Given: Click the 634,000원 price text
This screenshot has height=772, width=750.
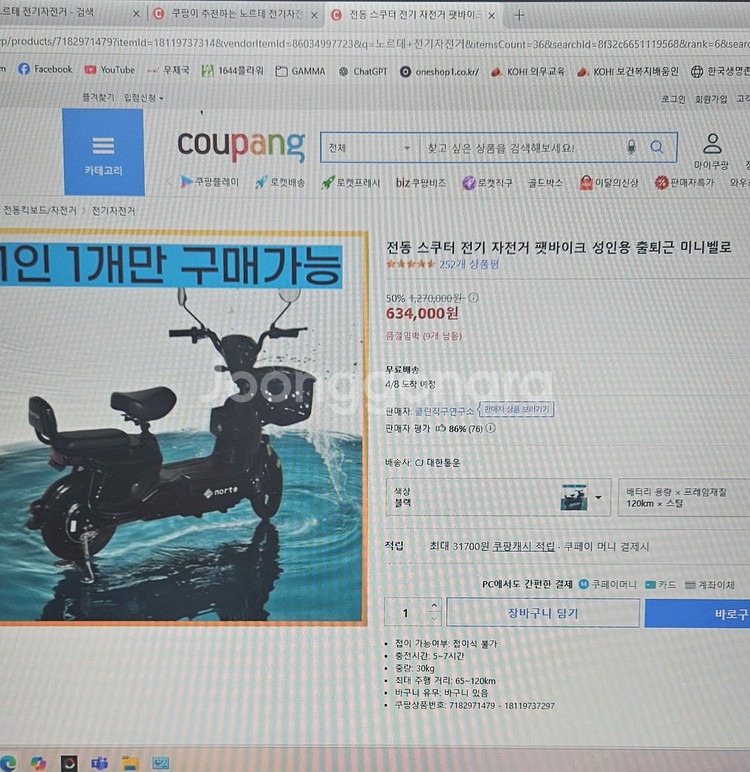Looking at the screenshot, I should [x=422, y=313].
